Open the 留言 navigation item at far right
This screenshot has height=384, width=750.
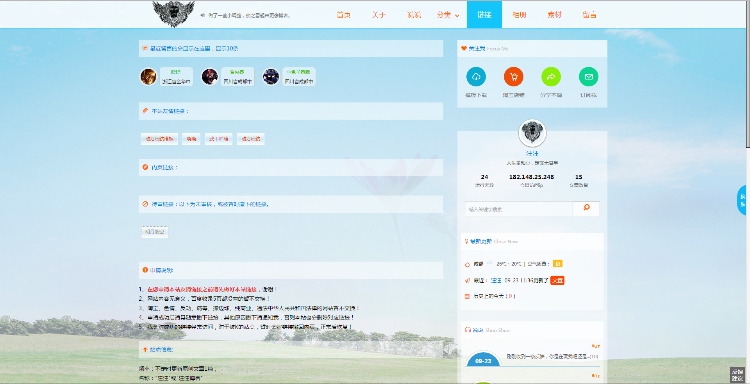point(589,15)
